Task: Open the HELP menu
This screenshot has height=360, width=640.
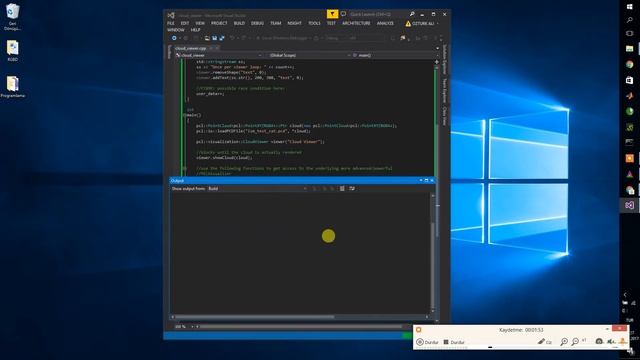Action: pos(196,30)
